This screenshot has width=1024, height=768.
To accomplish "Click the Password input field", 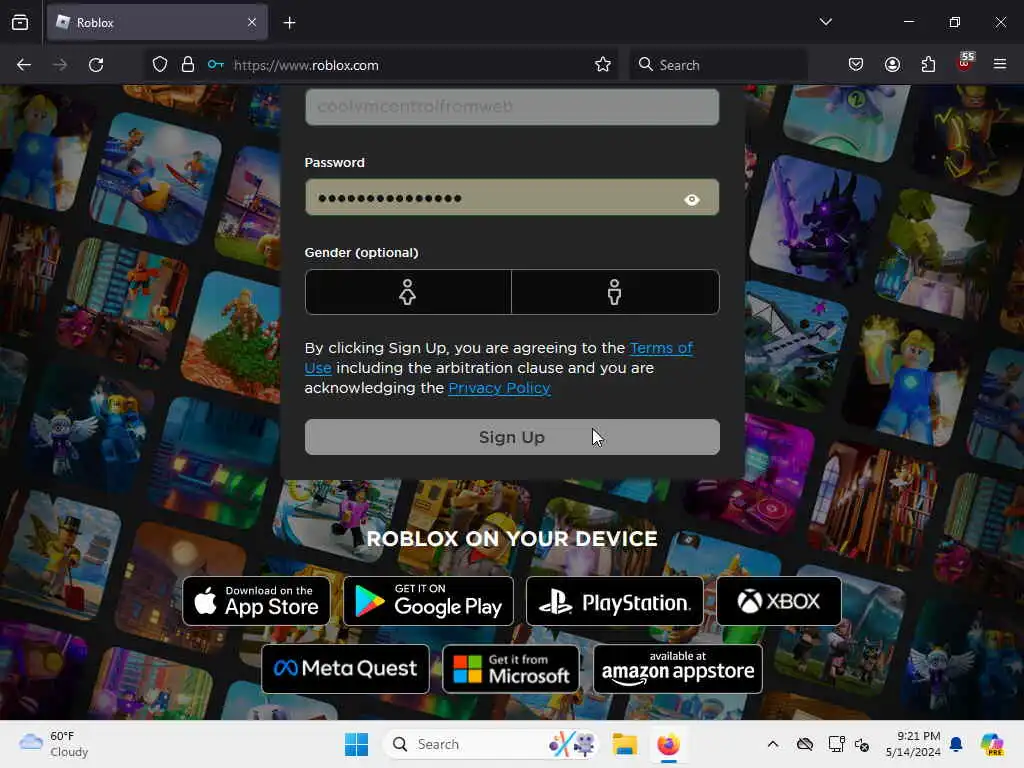I will pyautogui.click(x=512, y=197).
